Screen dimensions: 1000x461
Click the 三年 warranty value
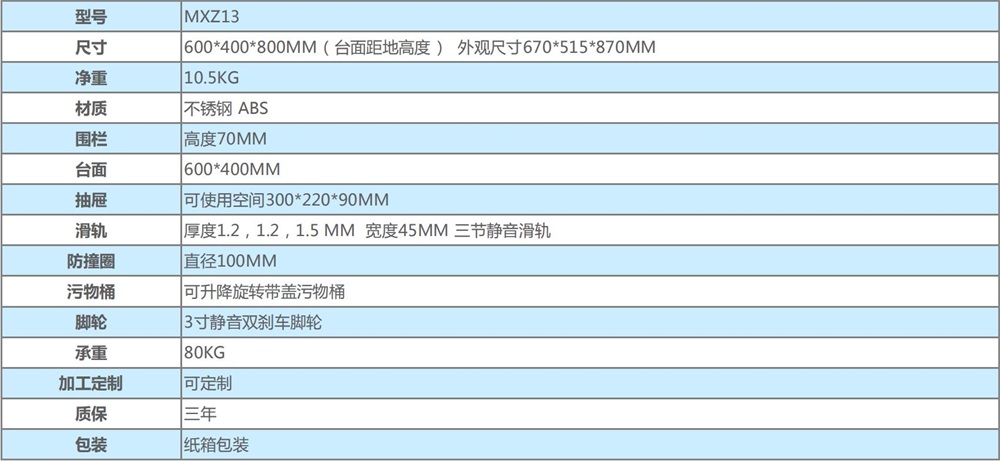200,413
